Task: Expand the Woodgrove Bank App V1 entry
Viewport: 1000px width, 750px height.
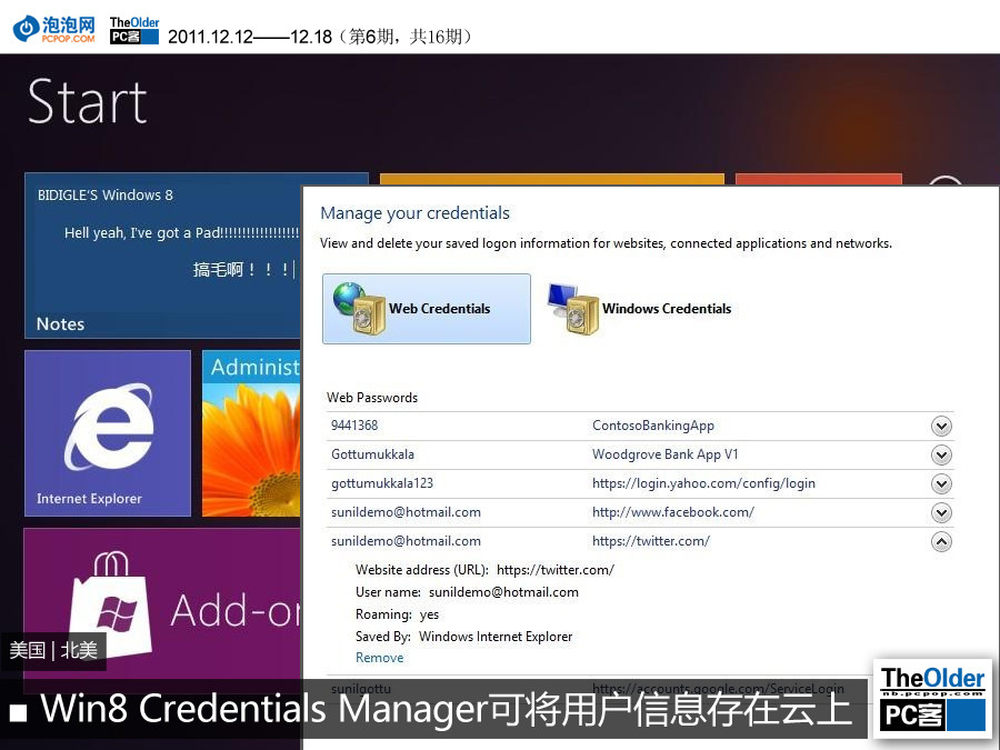Action: coord(941,455)
